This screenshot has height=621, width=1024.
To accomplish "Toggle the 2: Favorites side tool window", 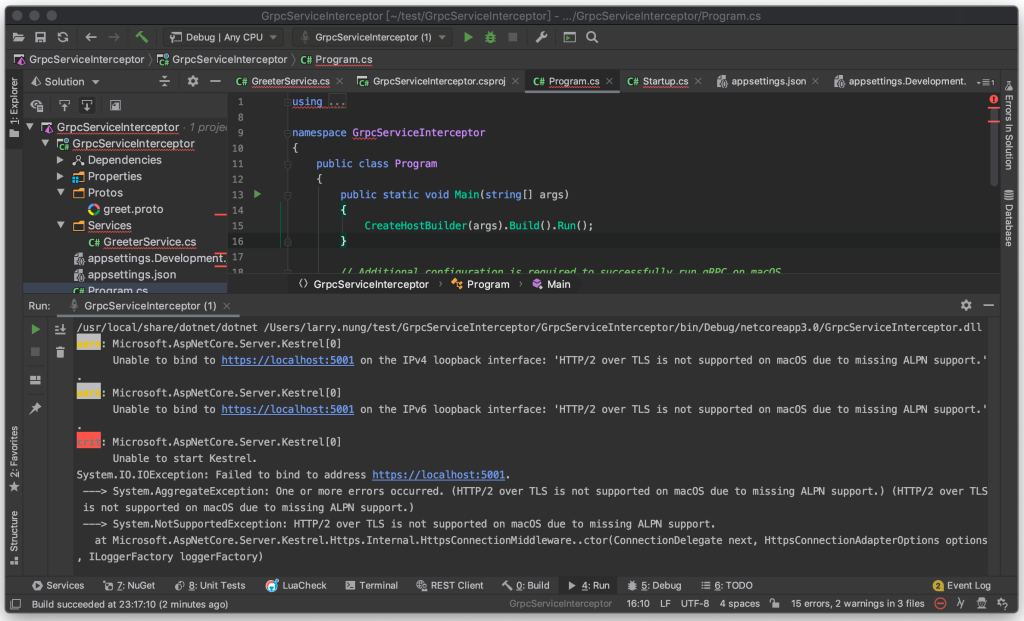I will 14,459.
